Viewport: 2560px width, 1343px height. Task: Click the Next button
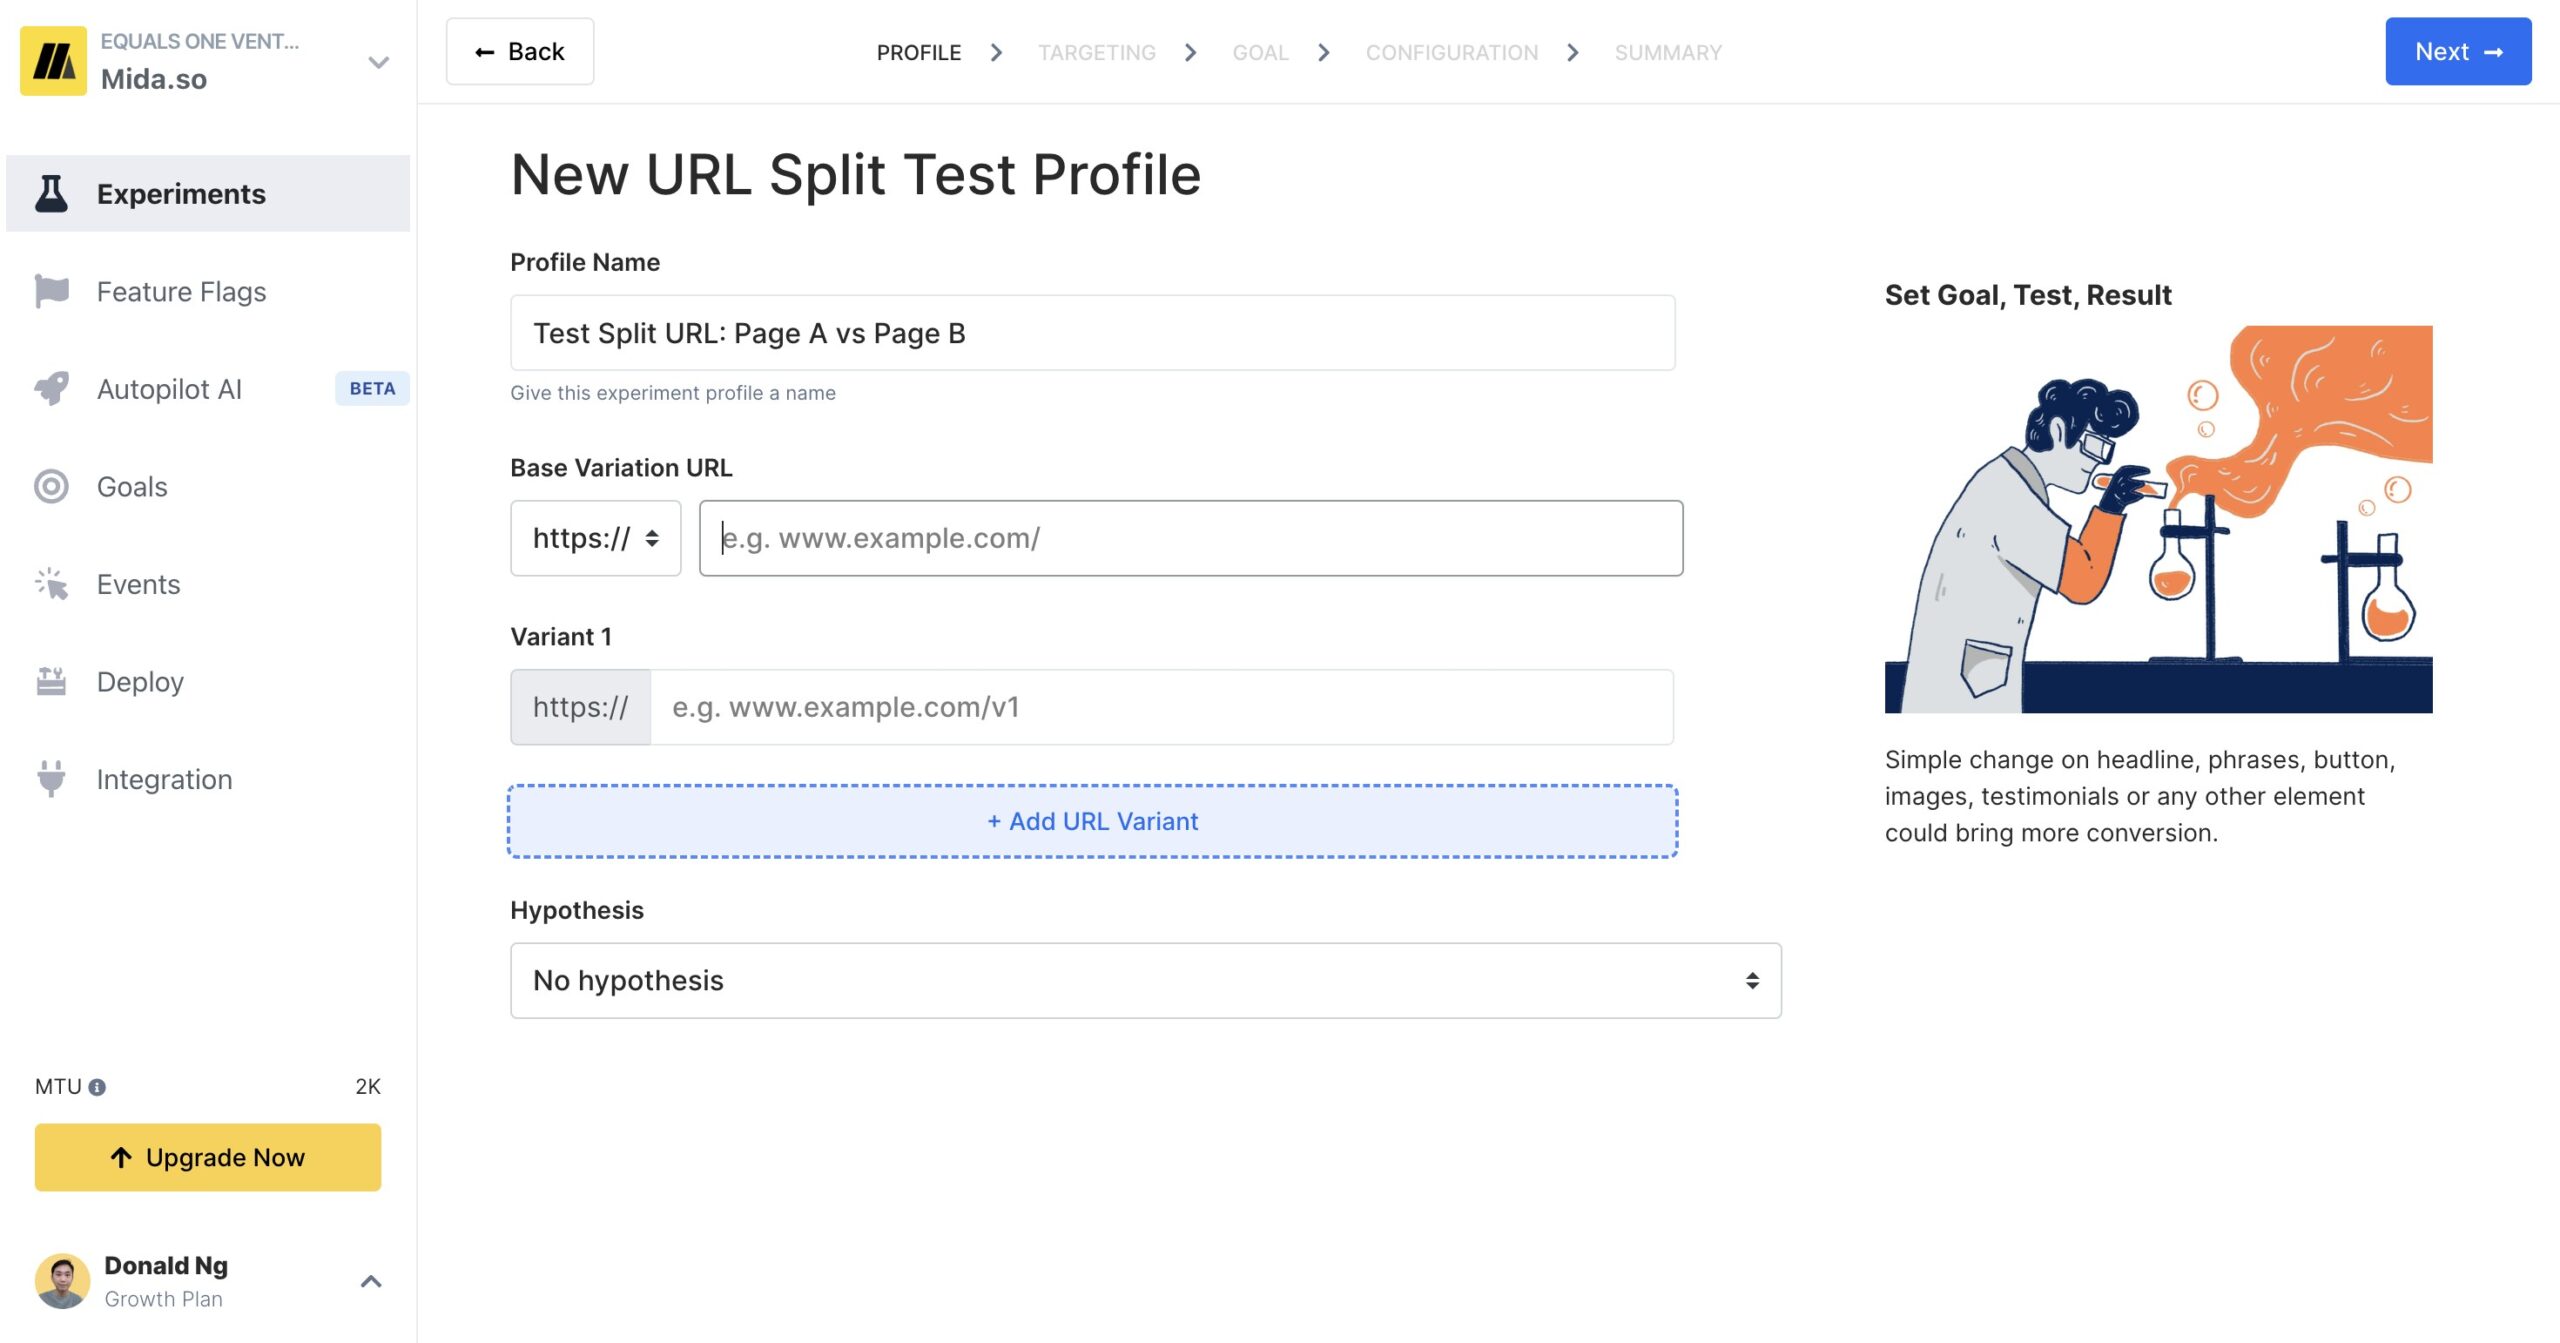[x=2457, y=51]
